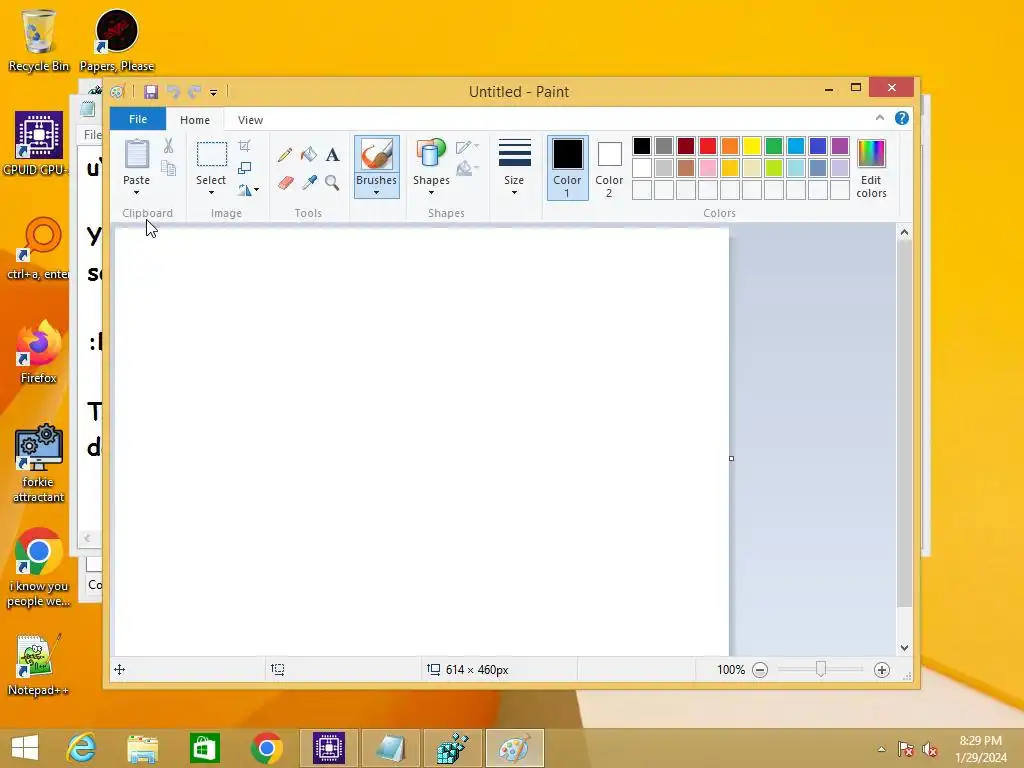This screenshot has width=1024, height=768.
Task: Click the Resize icon in Image group
Action: tap(244, 168)
